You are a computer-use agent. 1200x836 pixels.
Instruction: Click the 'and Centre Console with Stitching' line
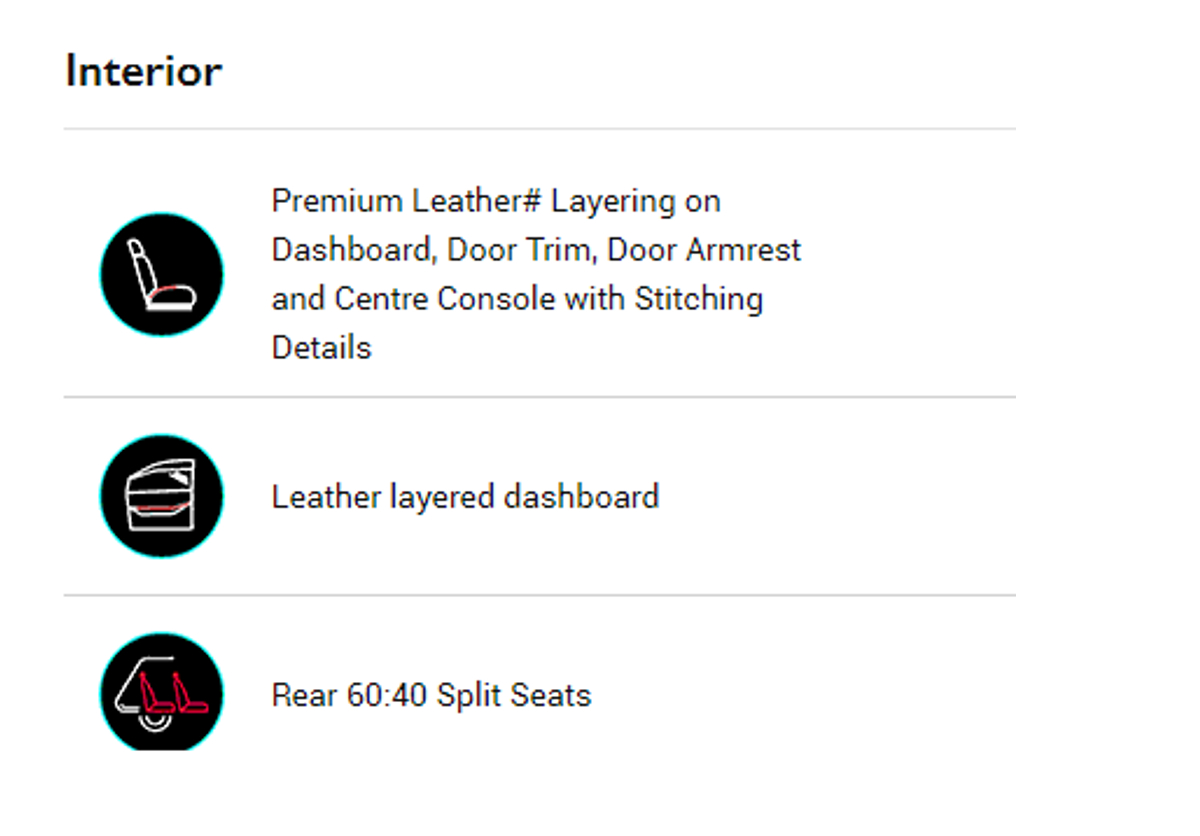pyautogui.click(x=517, y=299)
